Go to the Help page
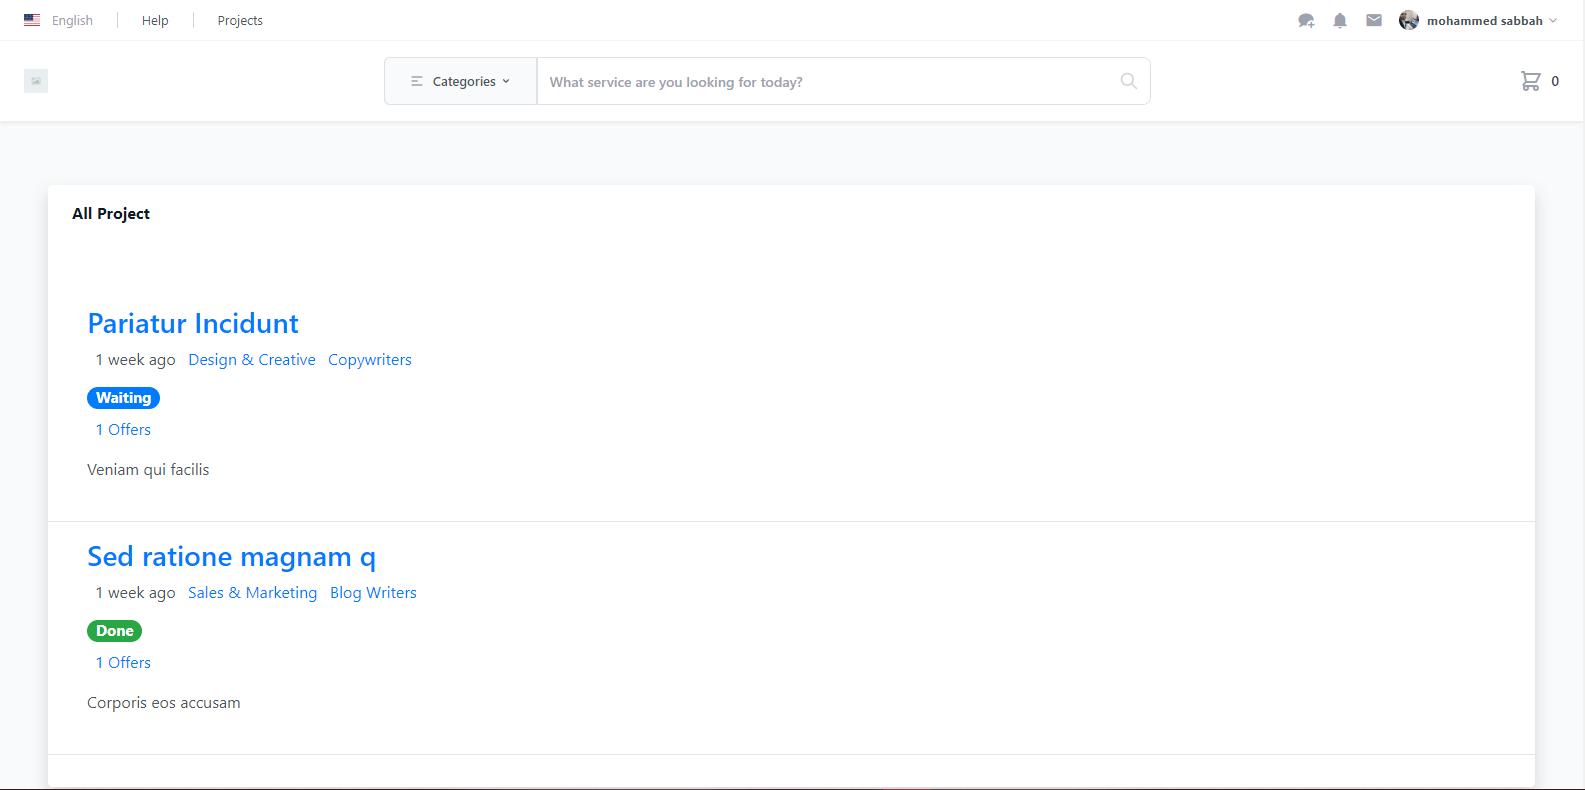Image resolution: width=1585 pixels, height=790 pixels. (155, 21)
